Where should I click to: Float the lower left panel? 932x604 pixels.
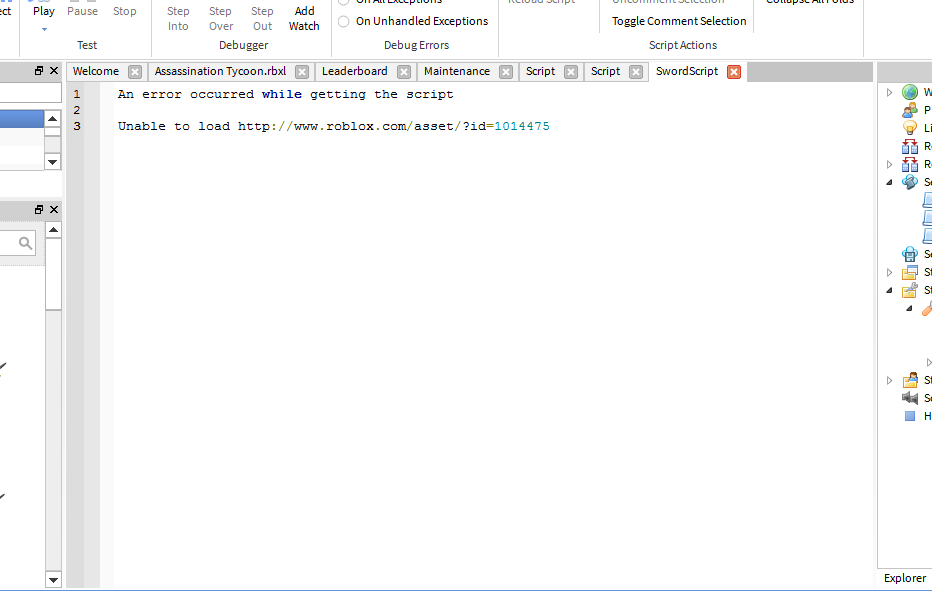pyautogui.click(x=39, y=209)
